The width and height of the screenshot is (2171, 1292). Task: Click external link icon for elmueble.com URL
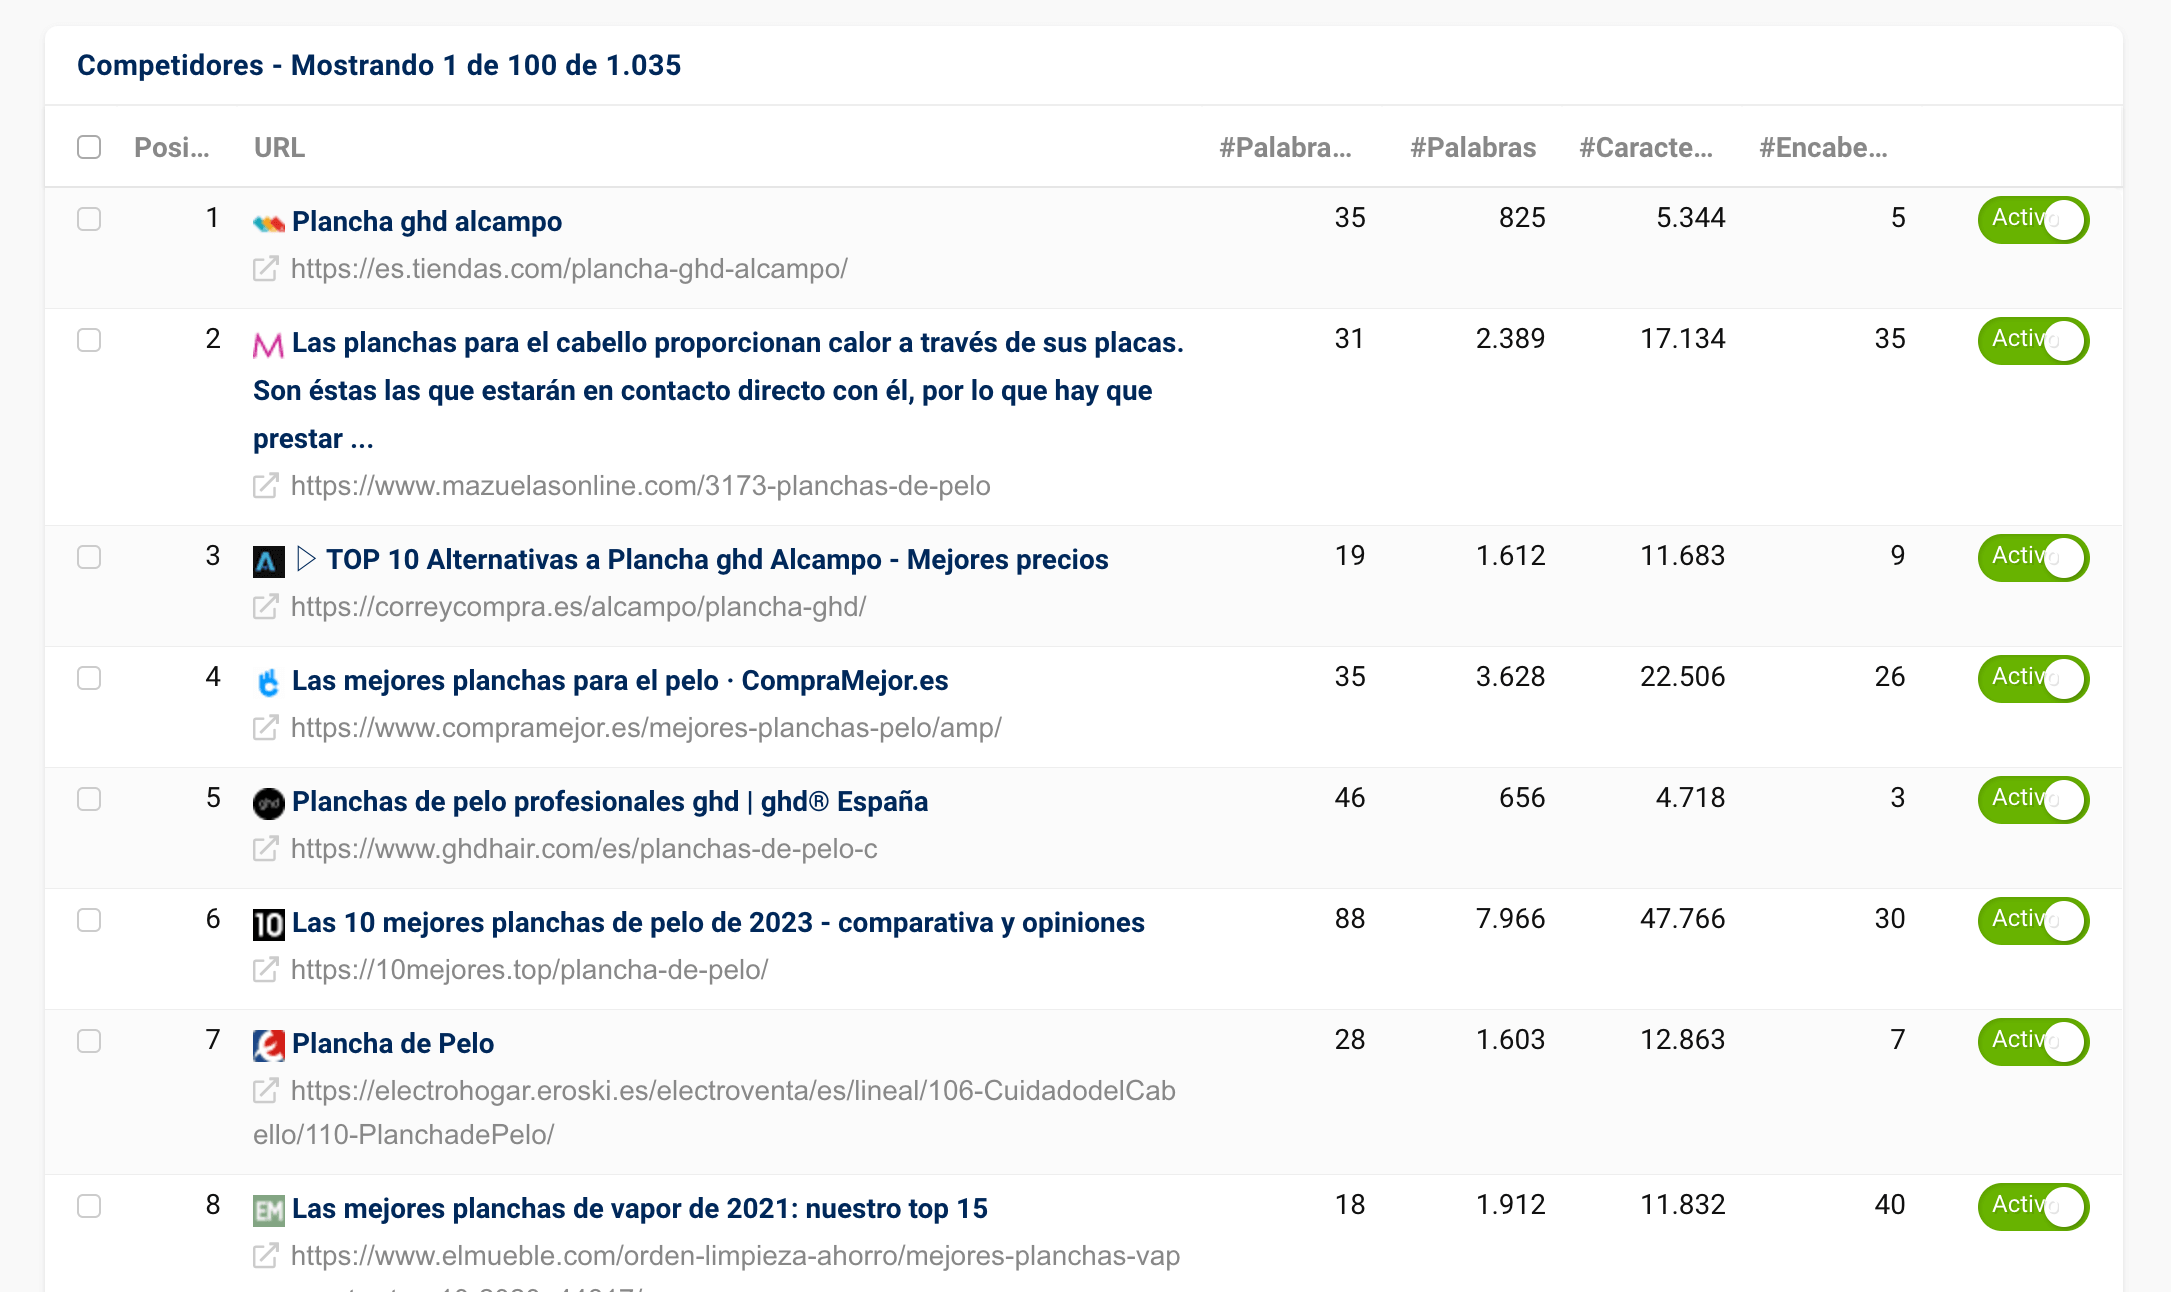point(265,1256)
